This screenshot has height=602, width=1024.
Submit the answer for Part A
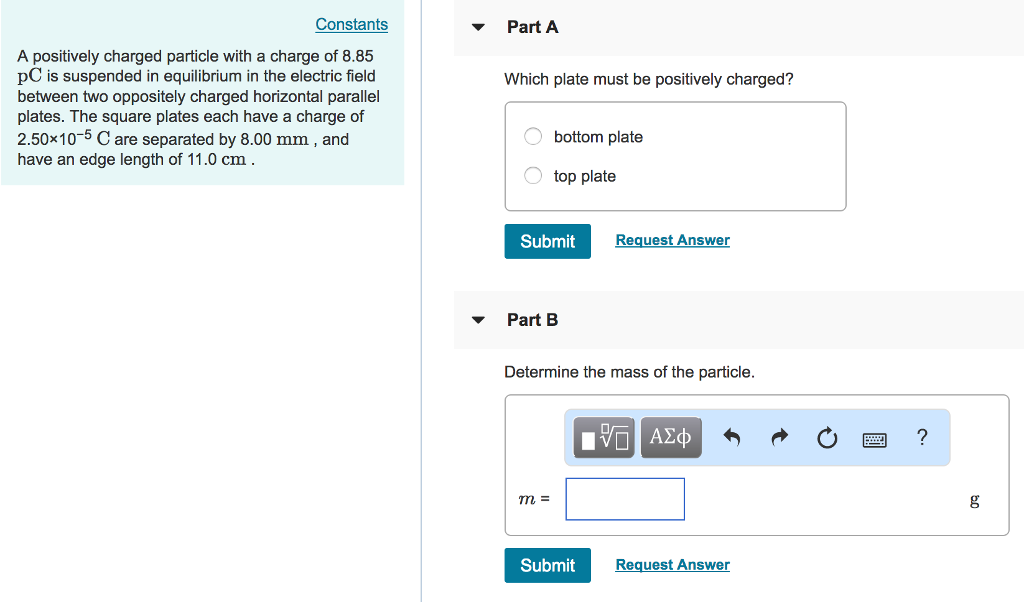pos(547,241)
